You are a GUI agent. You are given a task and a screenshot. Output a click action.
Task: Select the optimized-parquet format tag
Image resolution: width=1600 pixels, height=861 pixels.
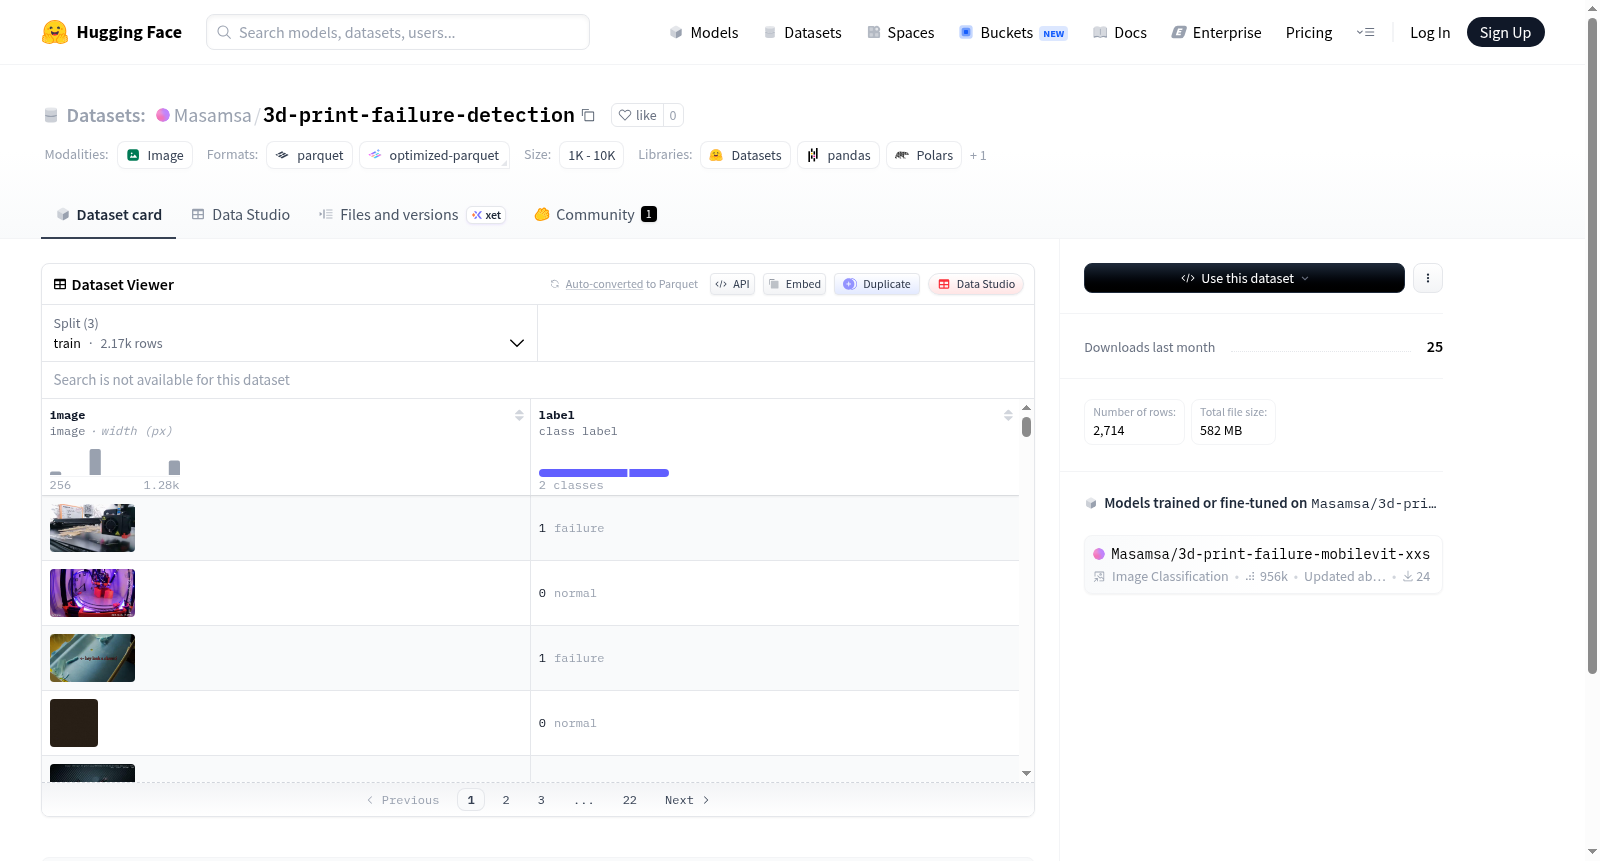(434, 155)
